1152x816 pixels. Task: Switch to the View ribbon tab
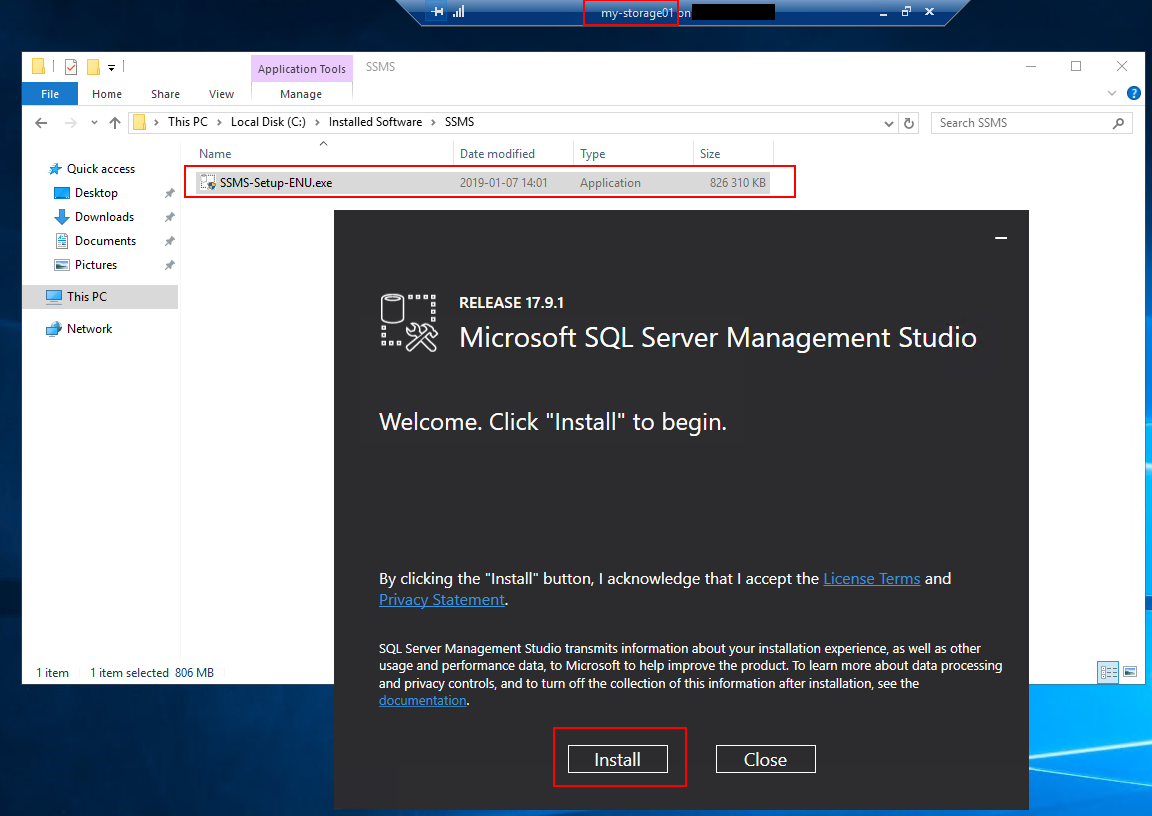(x=221, y=94)
